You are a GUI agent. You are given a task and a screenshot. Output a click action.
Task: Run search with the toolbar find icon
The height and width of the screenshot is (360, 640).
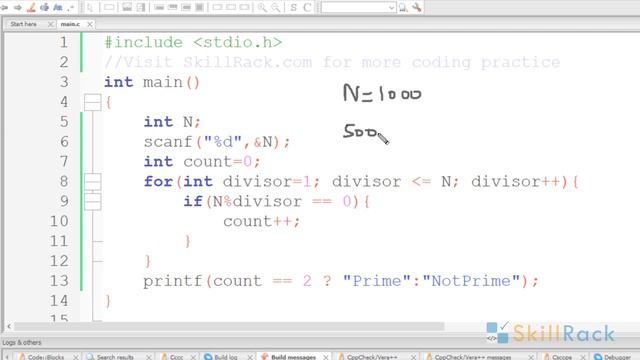pos(403,7)
